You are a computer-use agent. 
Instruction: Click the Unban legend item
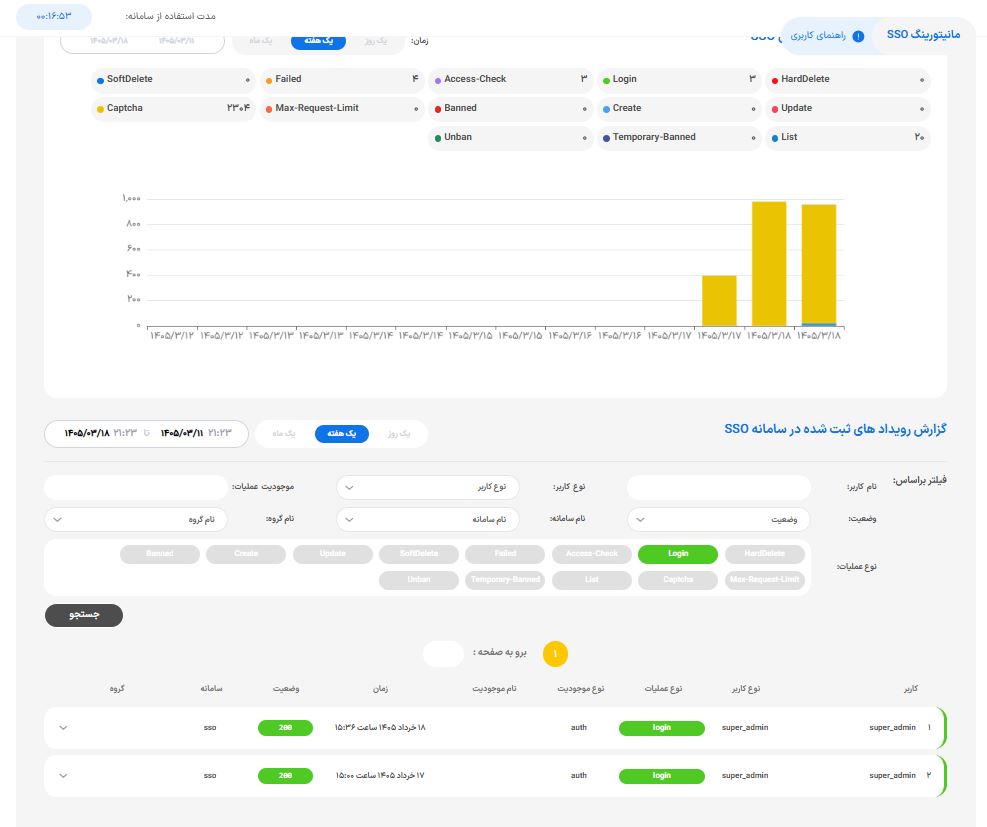511,137
